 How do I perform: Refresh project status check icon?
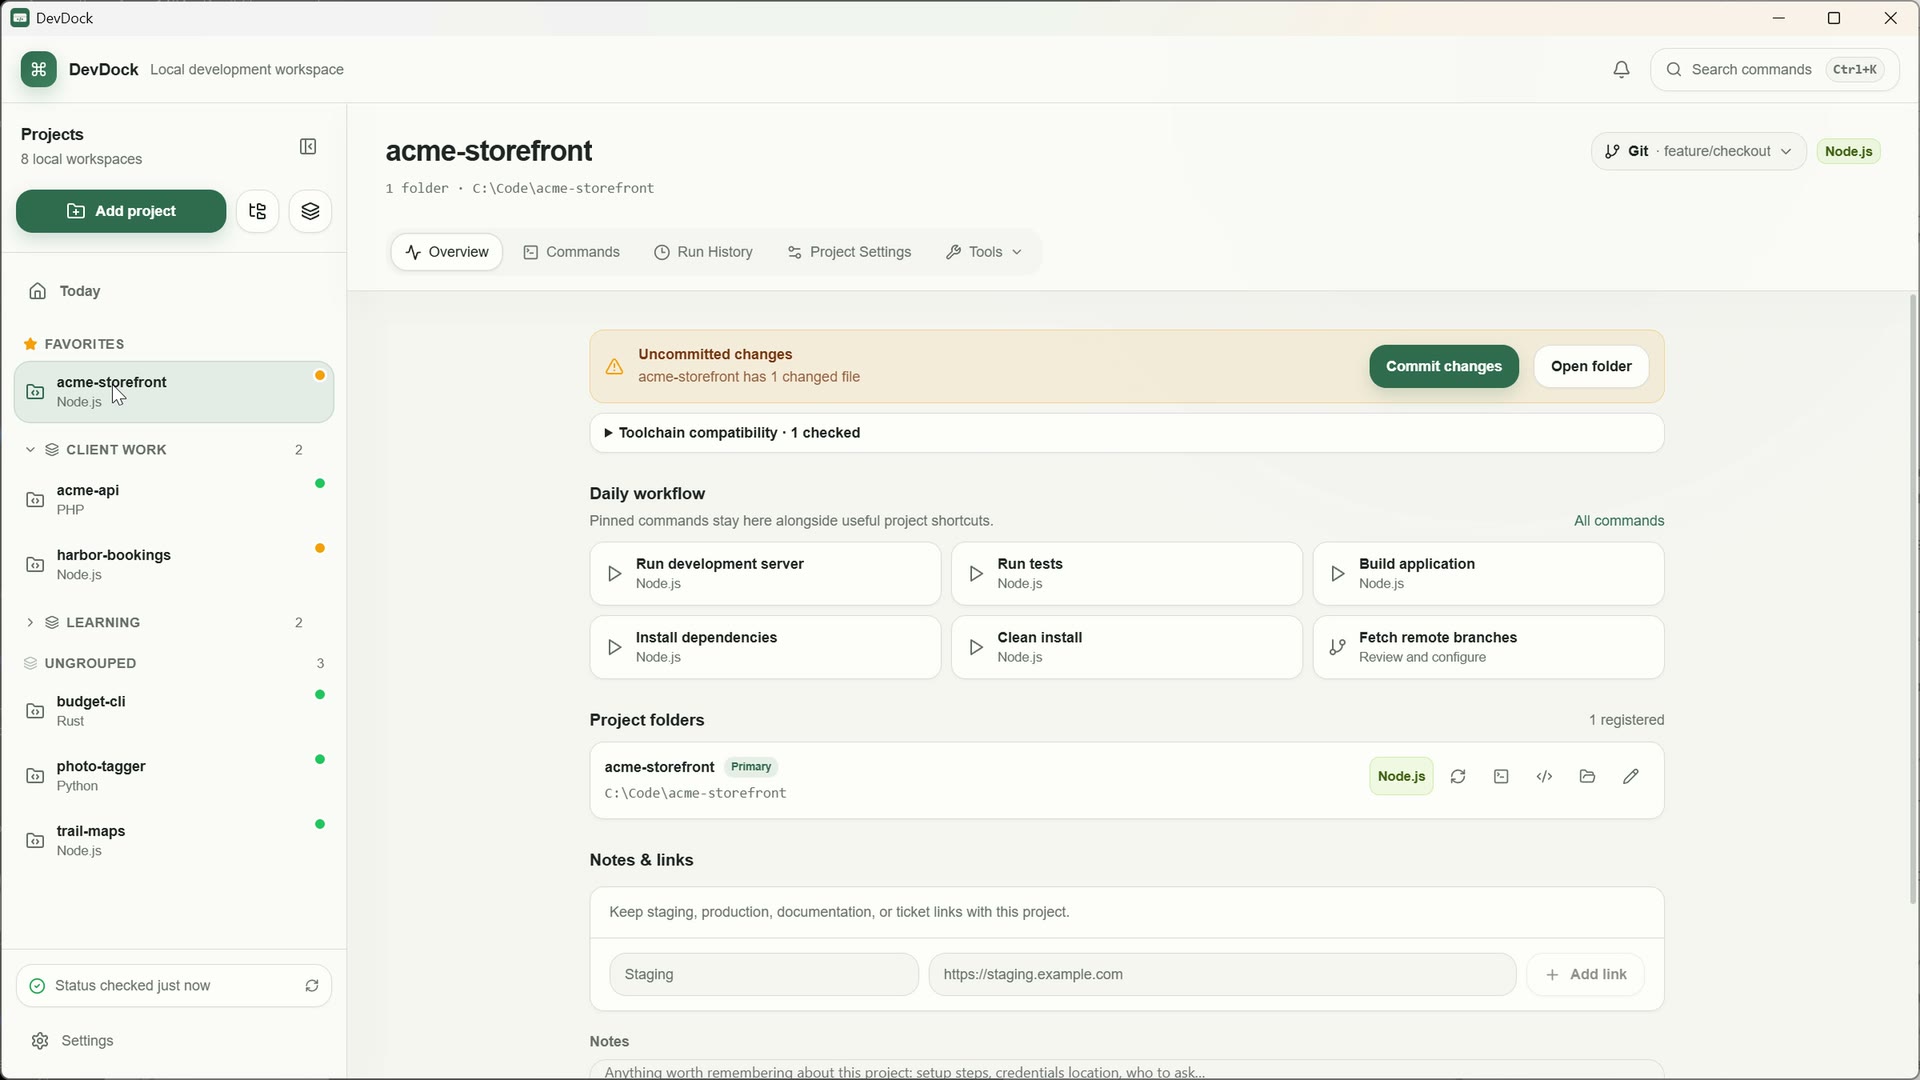(x=312, y=986)
